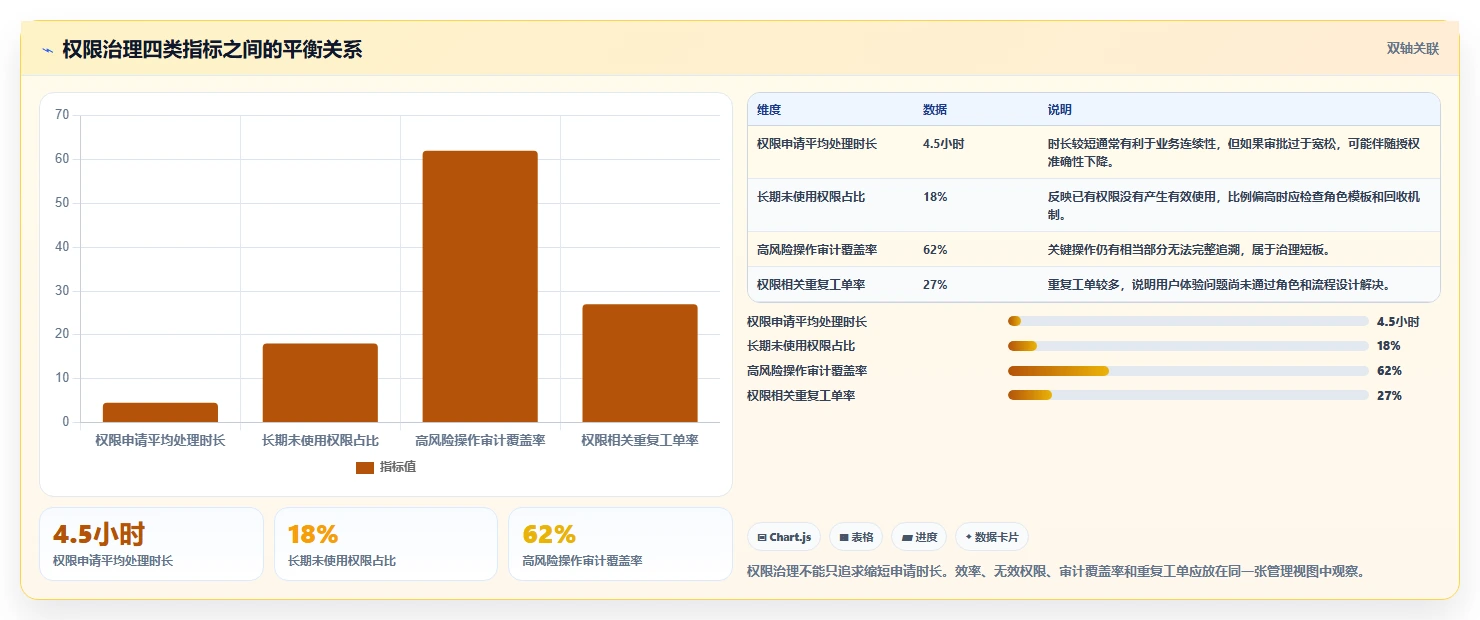Click the 27% value in table
Viewport: 1480px width, 620px height.
click(x=935, y=285)
